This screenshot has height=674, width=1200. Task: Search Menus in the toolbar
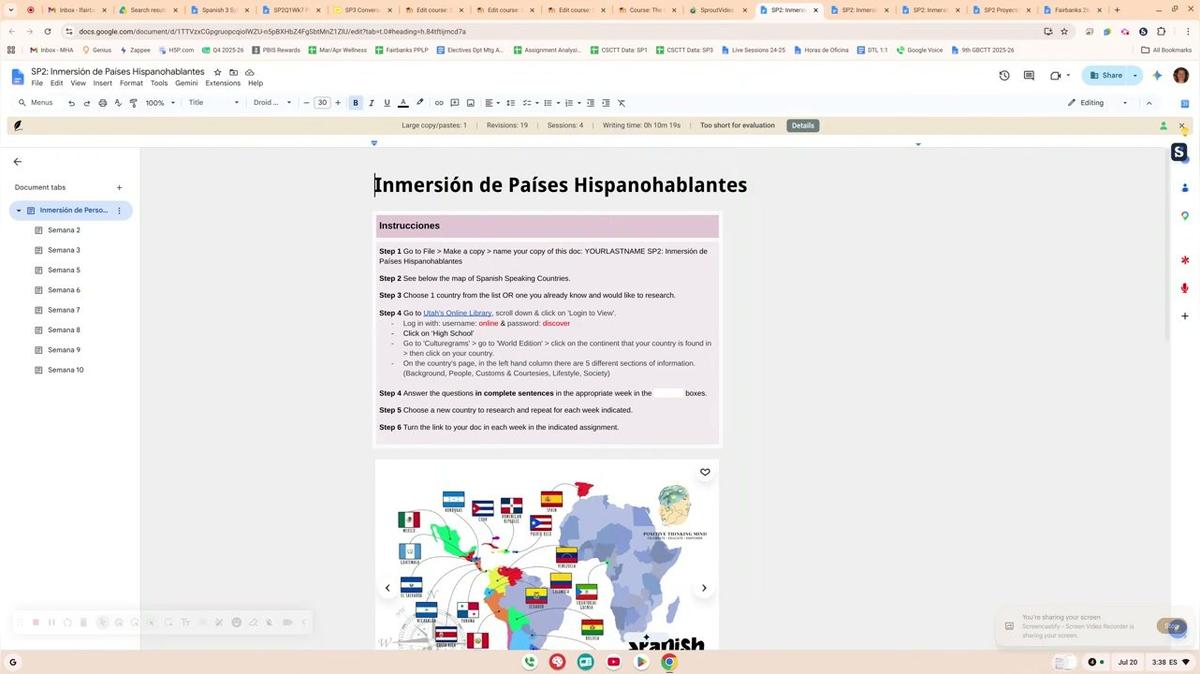(x=36, y=103)
